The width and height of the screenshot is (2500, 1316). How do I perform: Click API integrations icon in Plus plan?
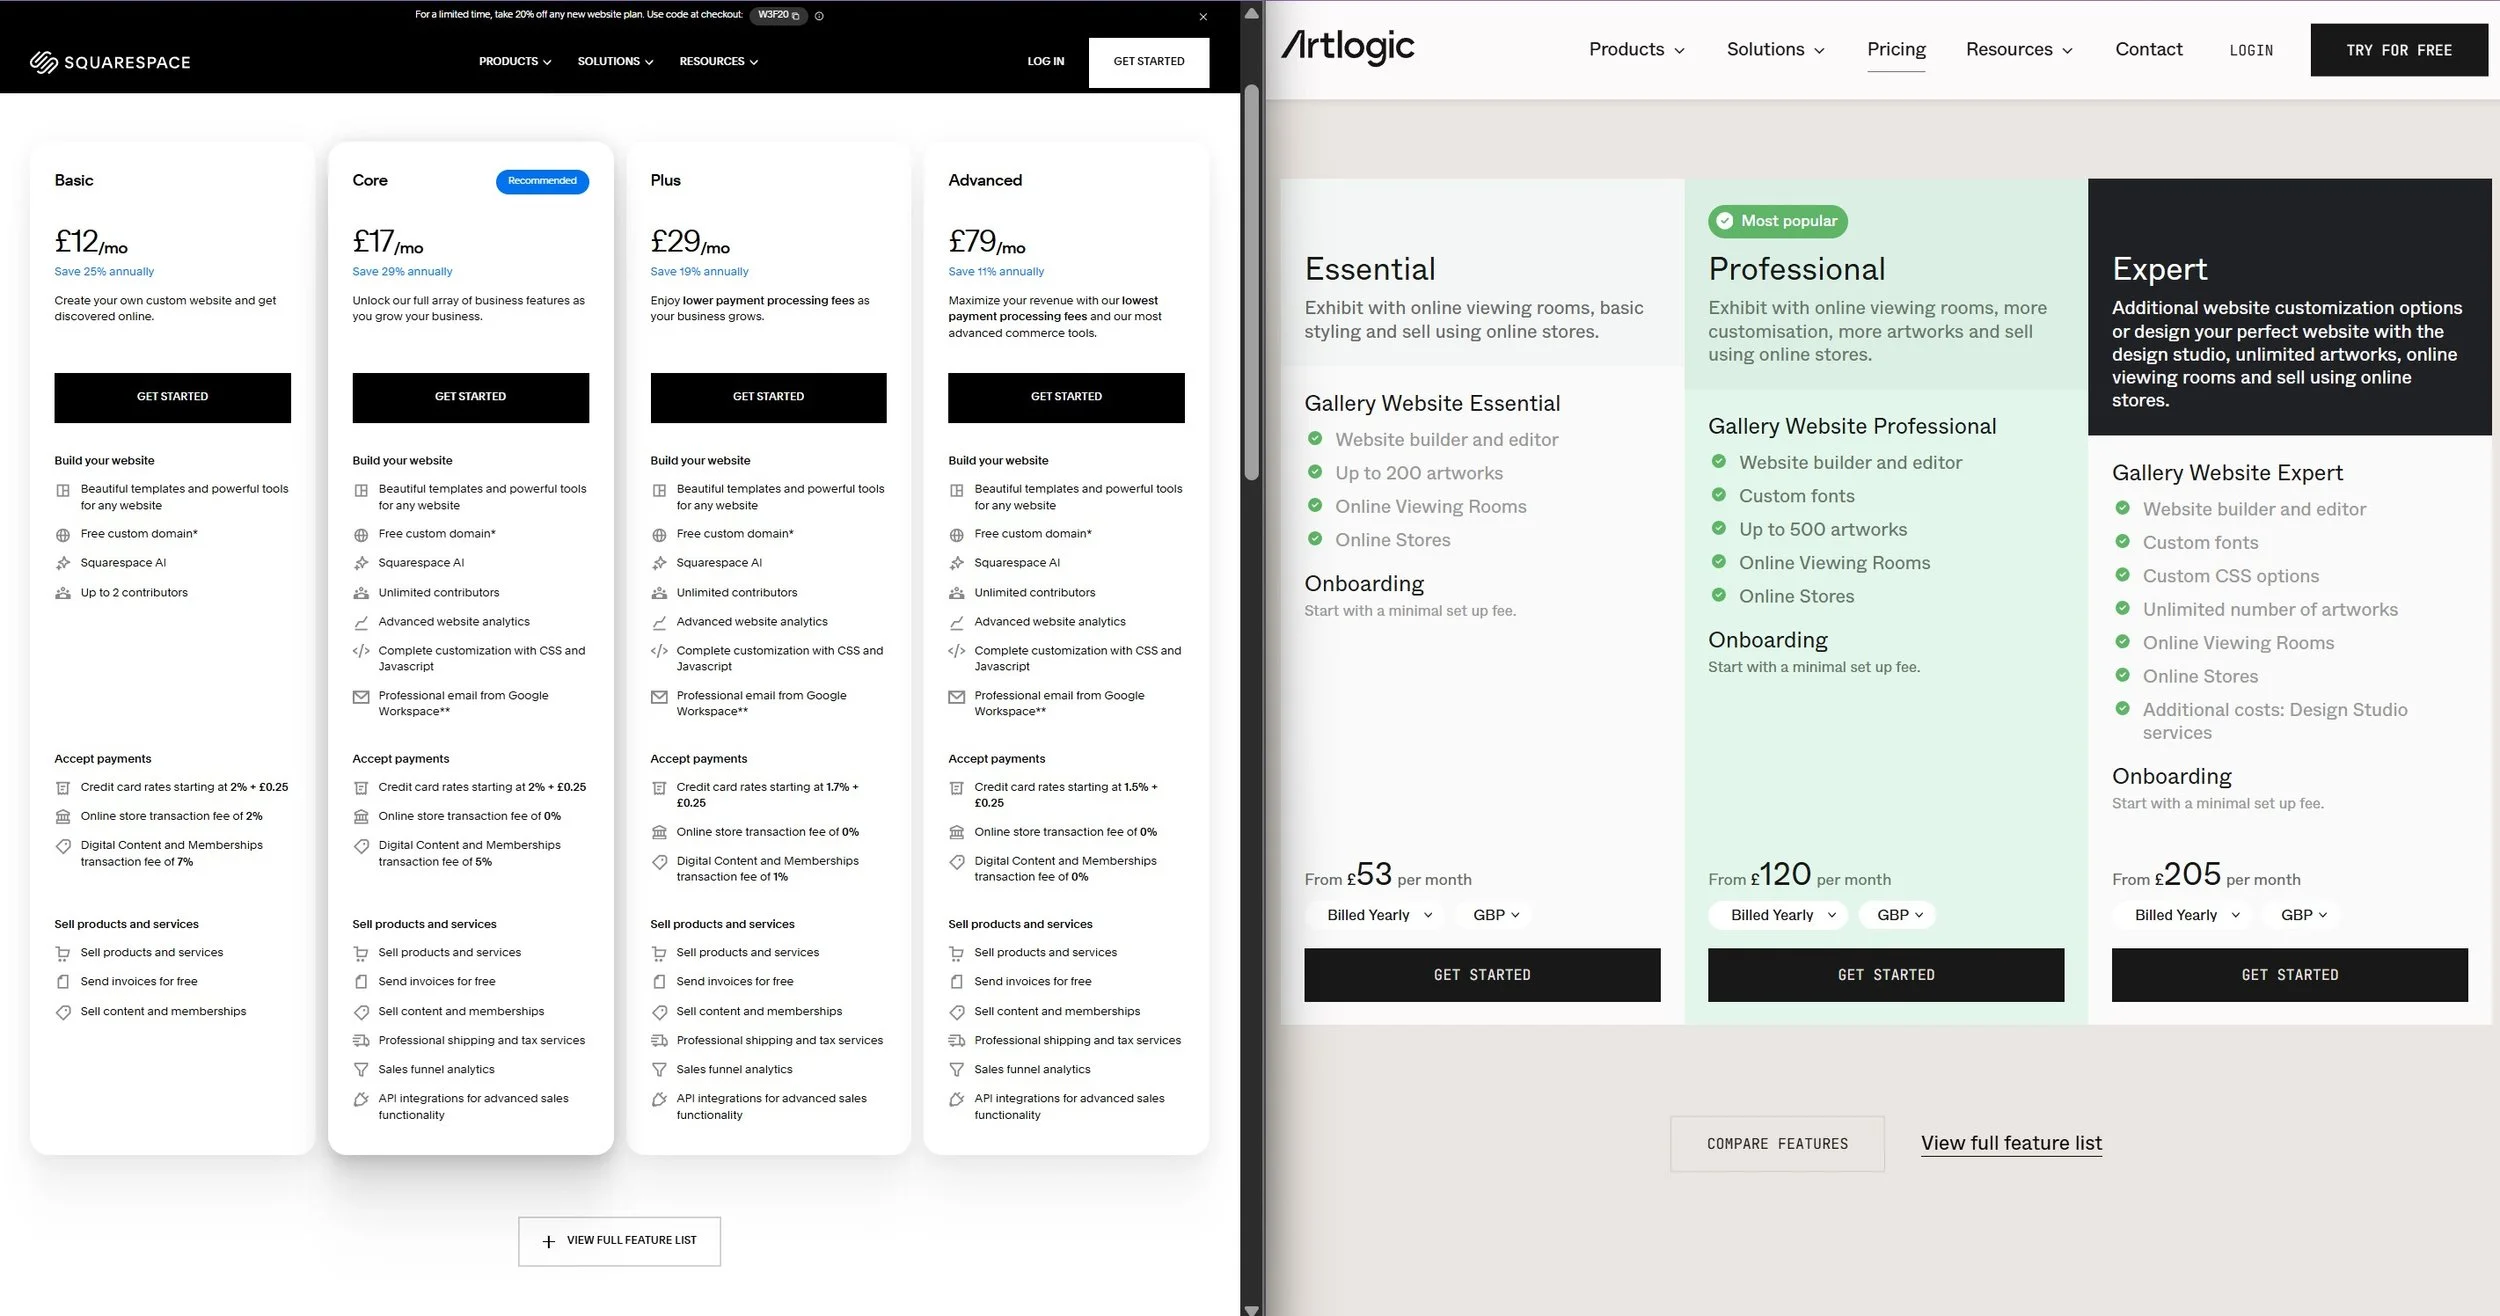point(659,1100)
